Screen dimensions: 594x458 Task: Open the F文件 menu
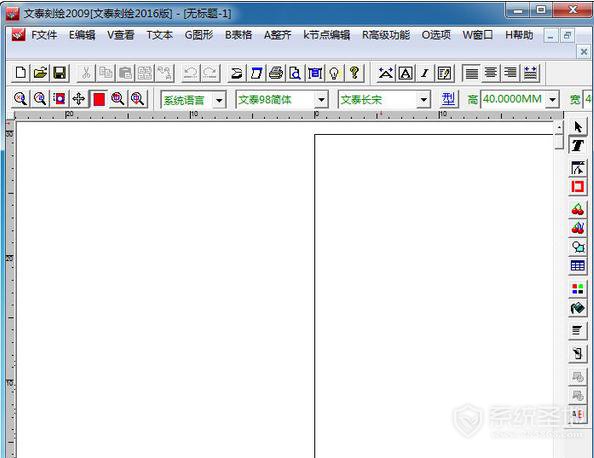[44, 35]
